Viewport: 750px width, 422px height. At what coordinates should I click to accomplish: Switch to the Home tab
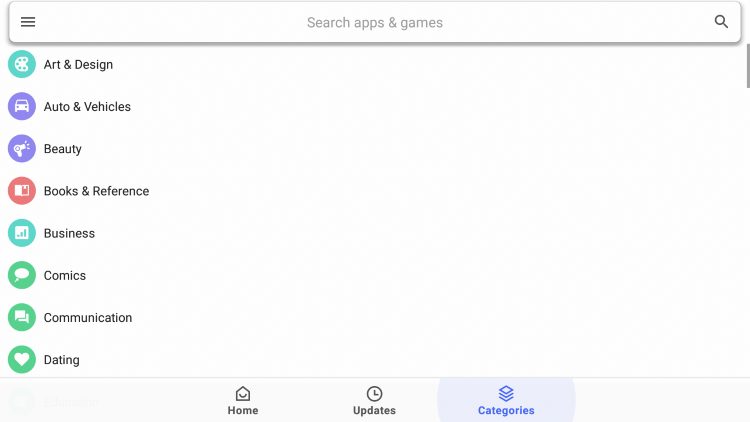point(243,401)
